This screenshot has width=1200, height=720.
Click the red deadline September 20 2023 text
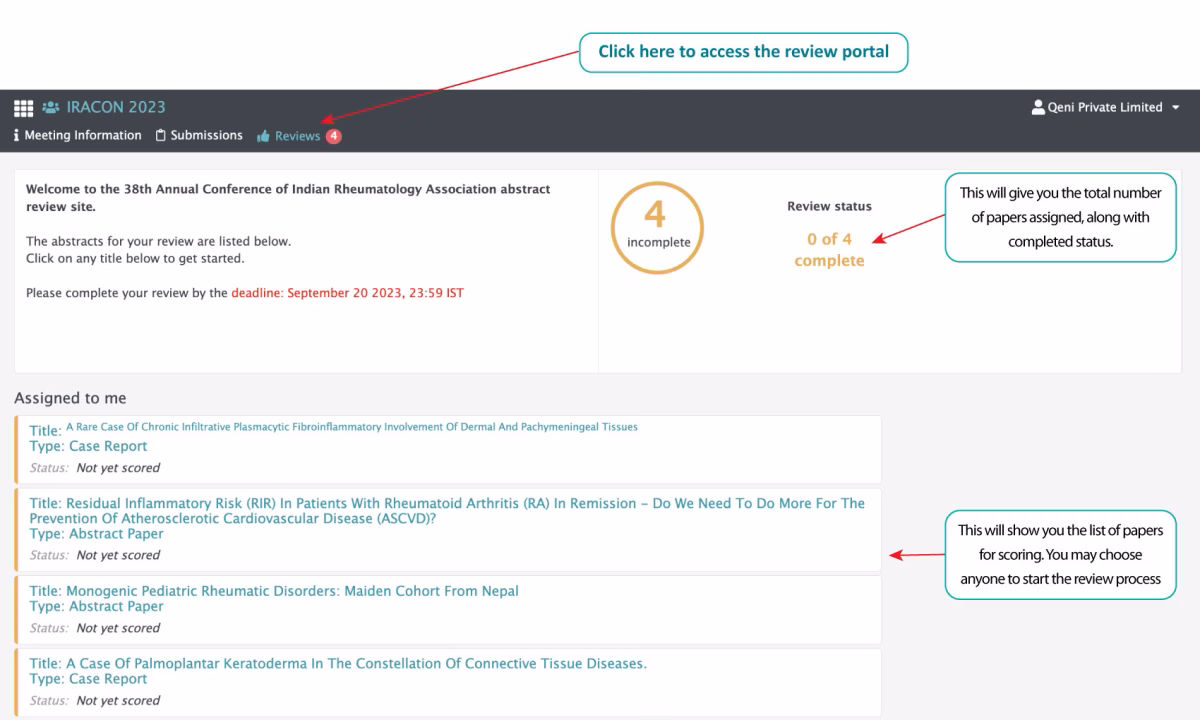pyautogui.click(x=347, y=294)
